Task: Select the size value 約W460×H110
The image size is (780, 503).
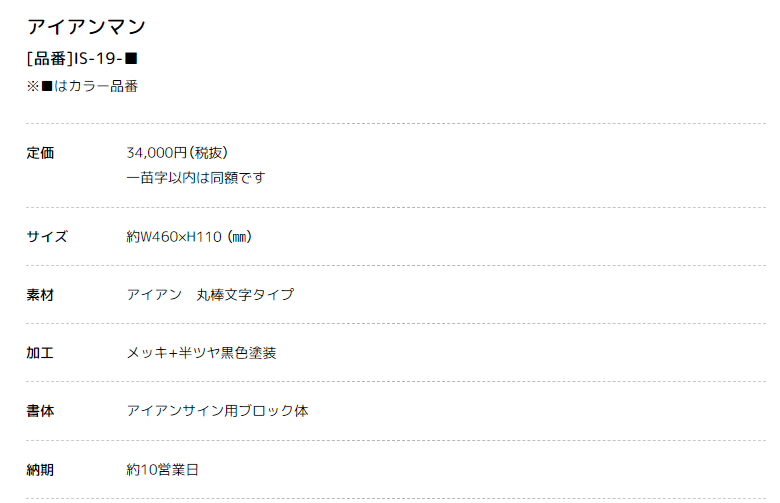Action: click(174, 236)
